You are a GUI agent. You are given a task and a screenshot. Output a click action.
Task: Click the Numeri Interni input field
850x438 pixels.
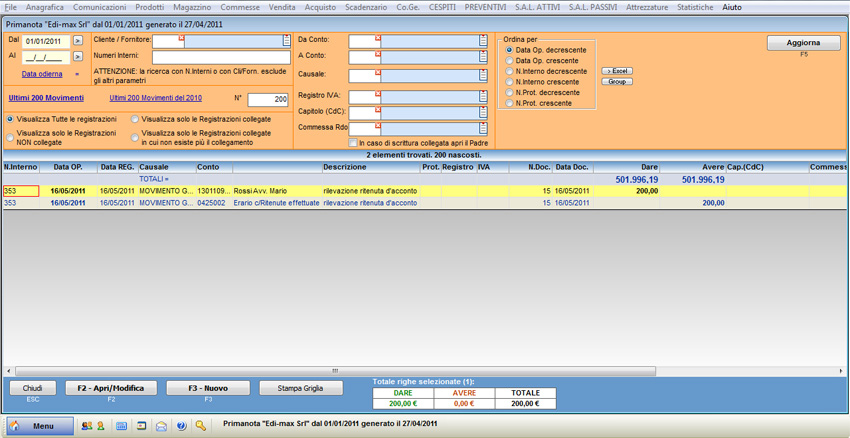[220, 57]
